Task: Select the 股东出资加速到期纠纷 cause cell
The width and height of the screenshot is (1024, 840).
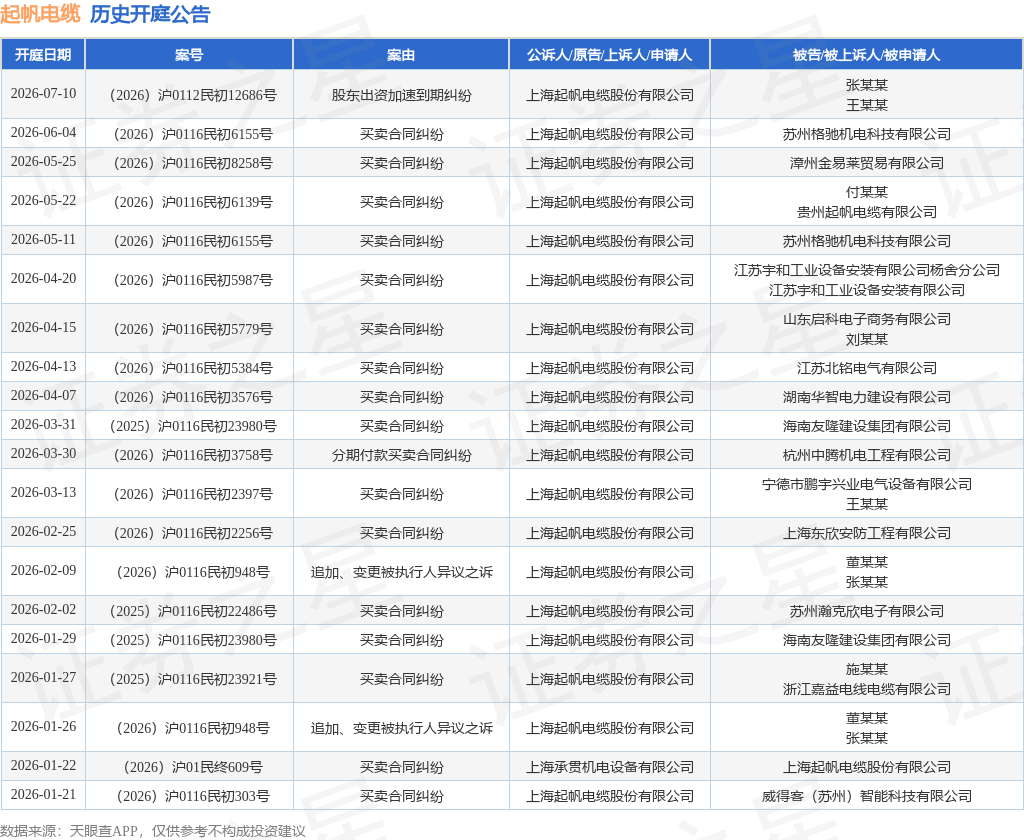Action: click(x=401, y=95)
